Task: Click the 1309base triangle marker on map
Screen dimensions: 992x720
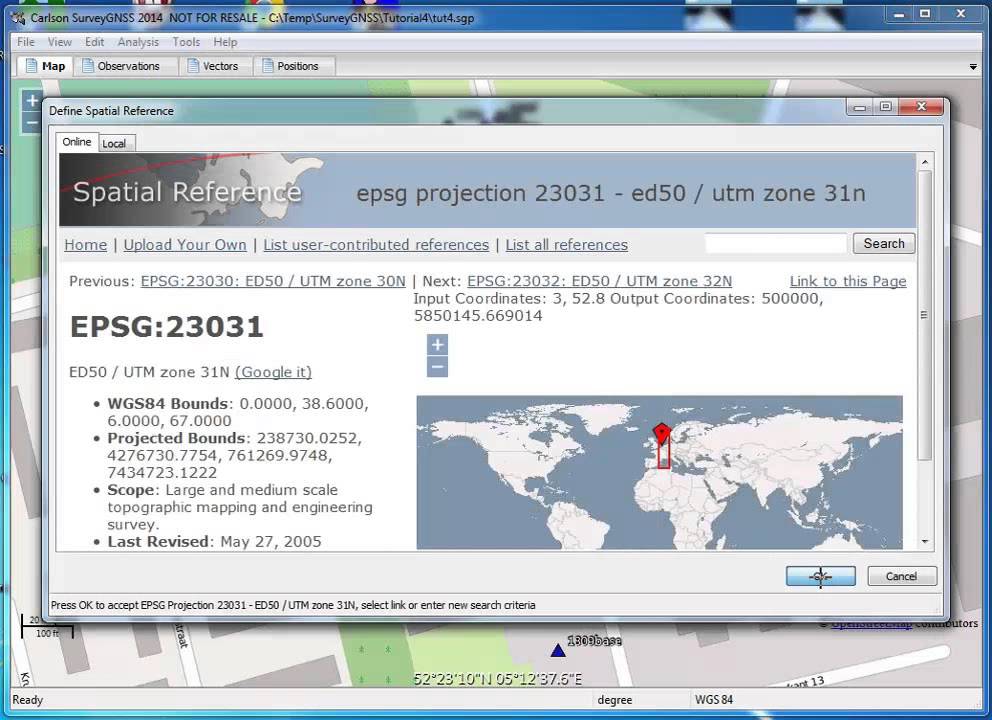Action: (557, 650)
